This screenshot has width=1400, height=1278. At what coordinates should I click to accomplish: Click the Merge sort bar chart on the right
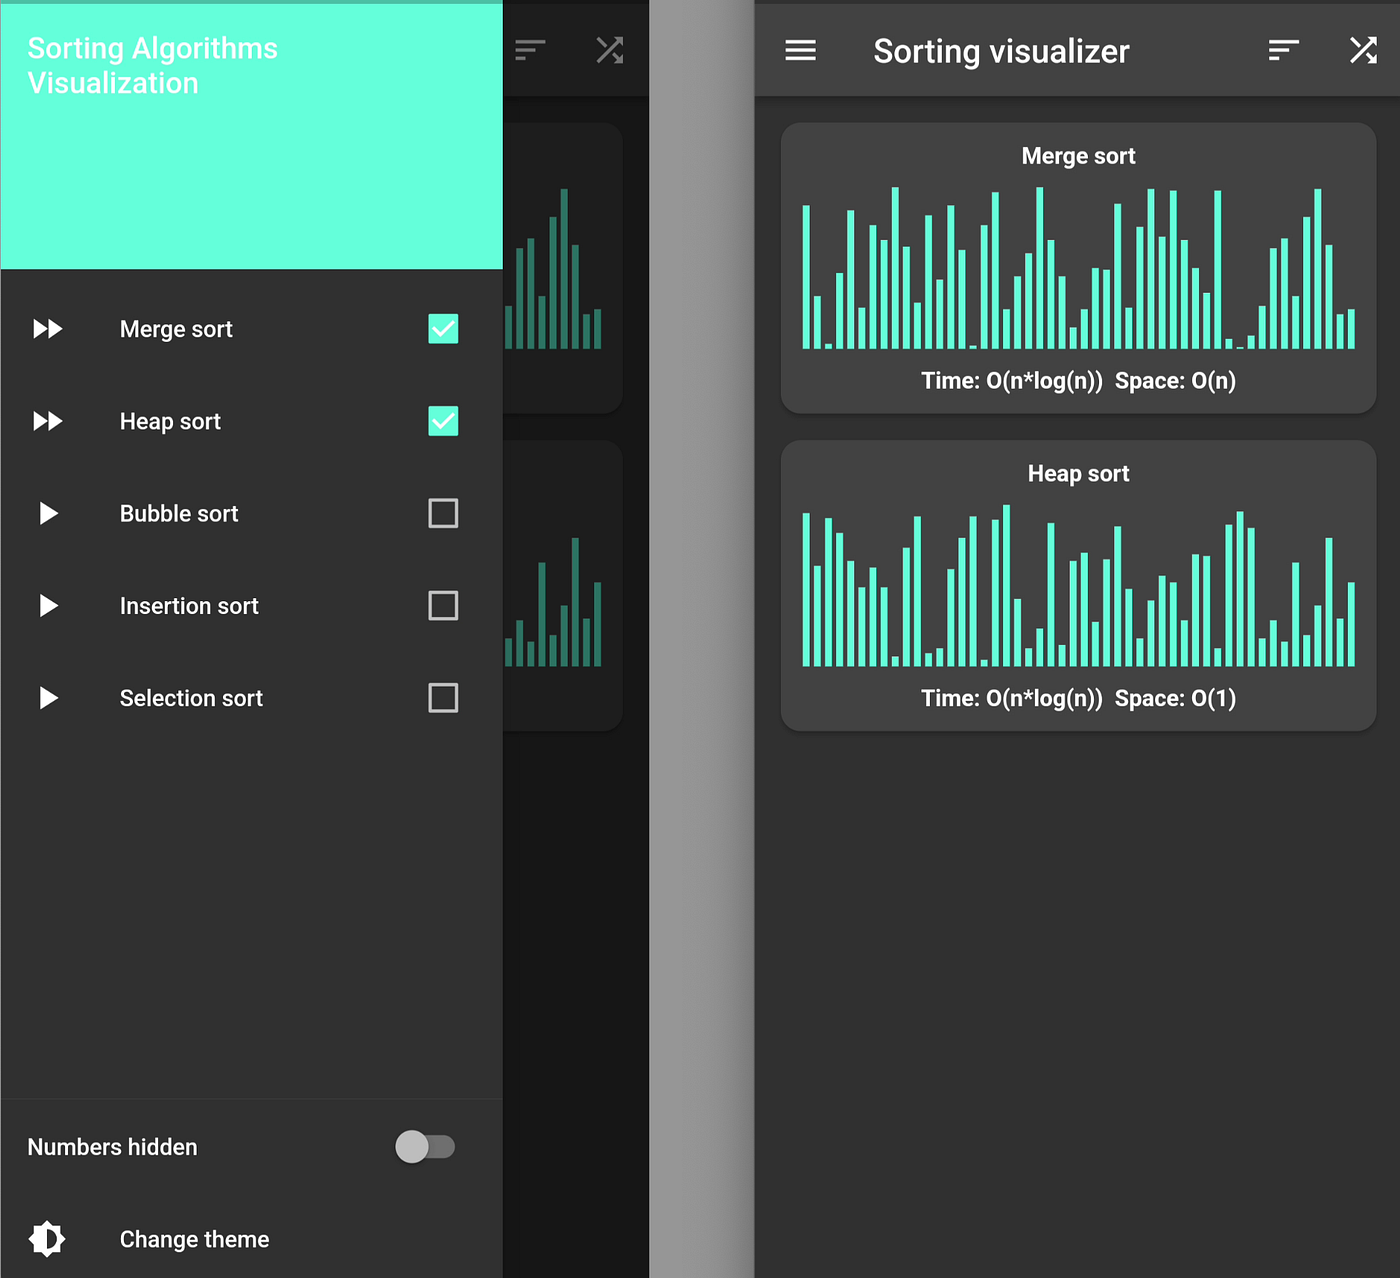[x=1078, y=268]
